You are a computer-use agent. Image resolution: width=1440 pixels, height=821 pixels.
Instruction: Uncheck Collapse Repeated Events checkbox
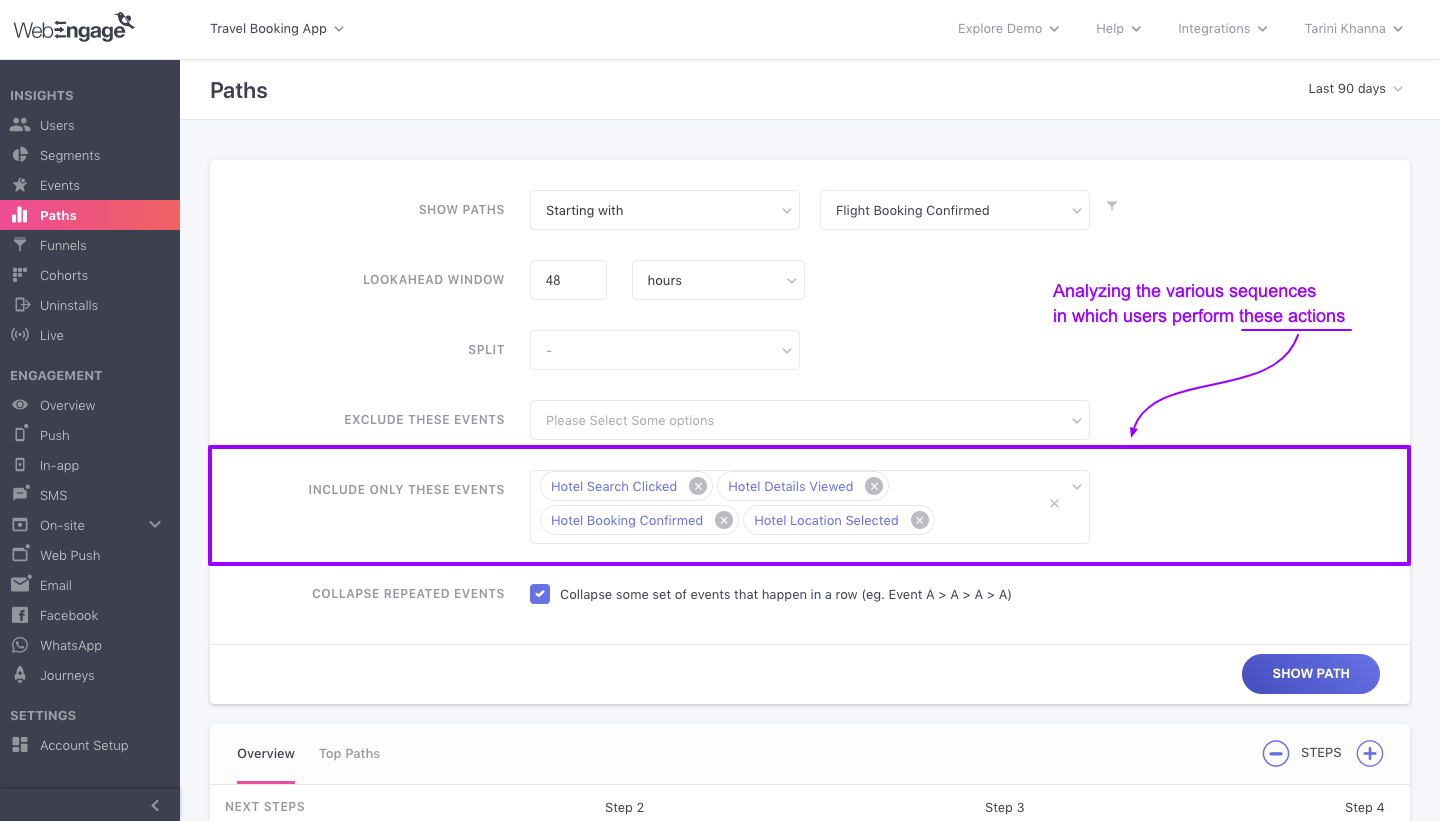click(x=540, y=594)
